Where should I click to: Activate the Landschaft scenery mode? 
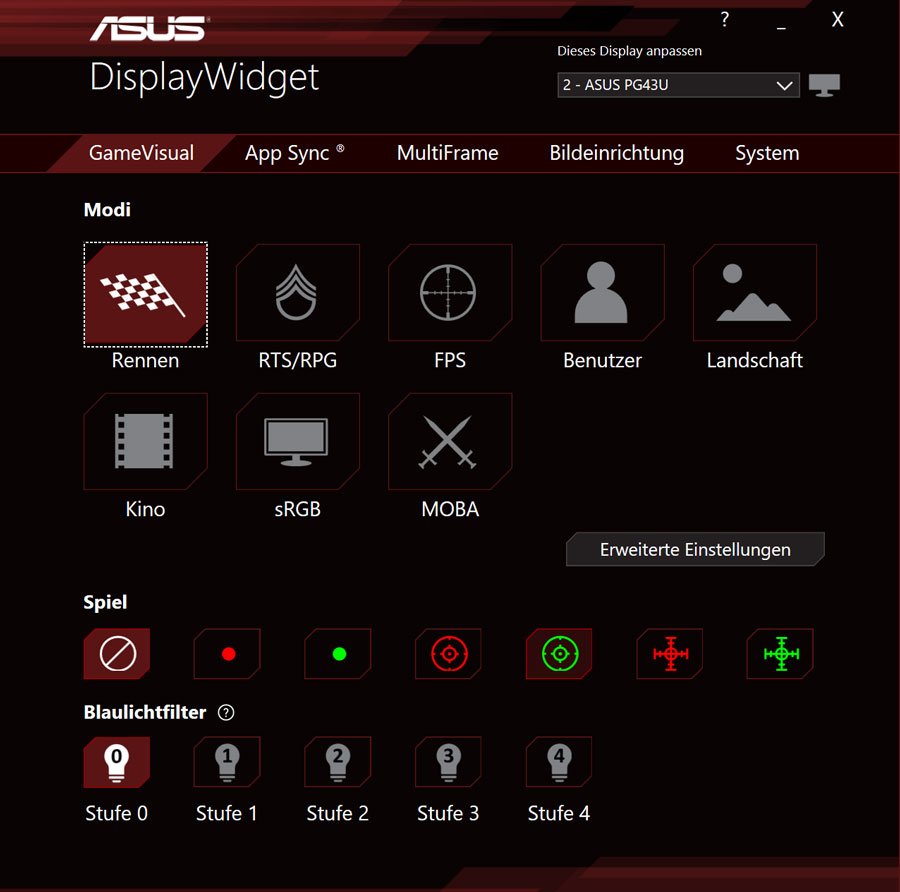[x=754, y=293]
